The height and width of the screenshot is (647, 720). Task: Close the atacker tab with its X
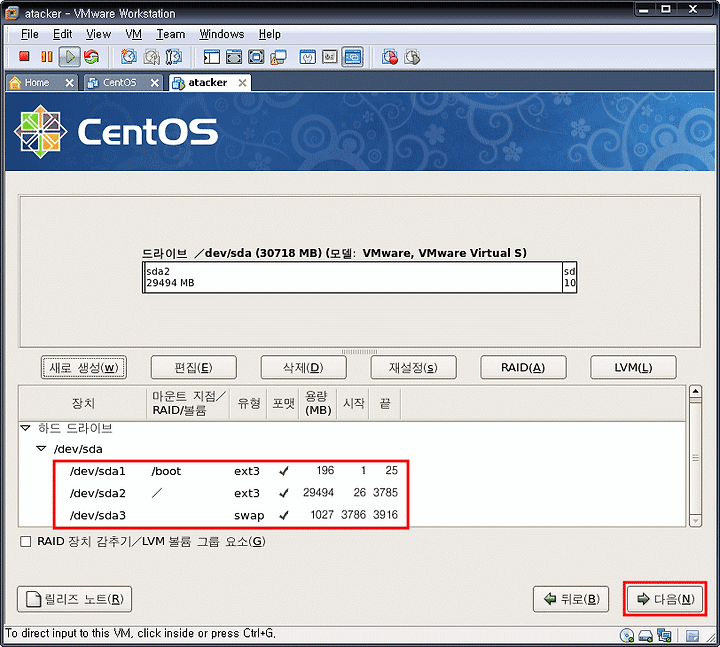(242, 83)
